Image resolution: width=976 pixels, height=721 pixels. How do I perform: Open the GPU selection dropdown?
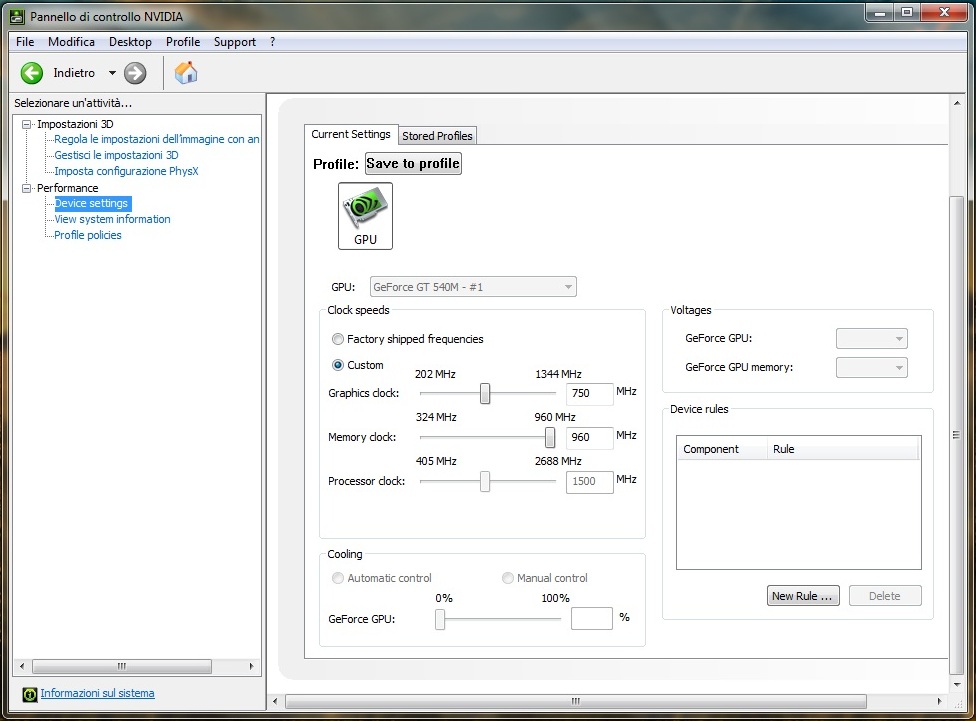pyautogui.click(x=473, y=287)
